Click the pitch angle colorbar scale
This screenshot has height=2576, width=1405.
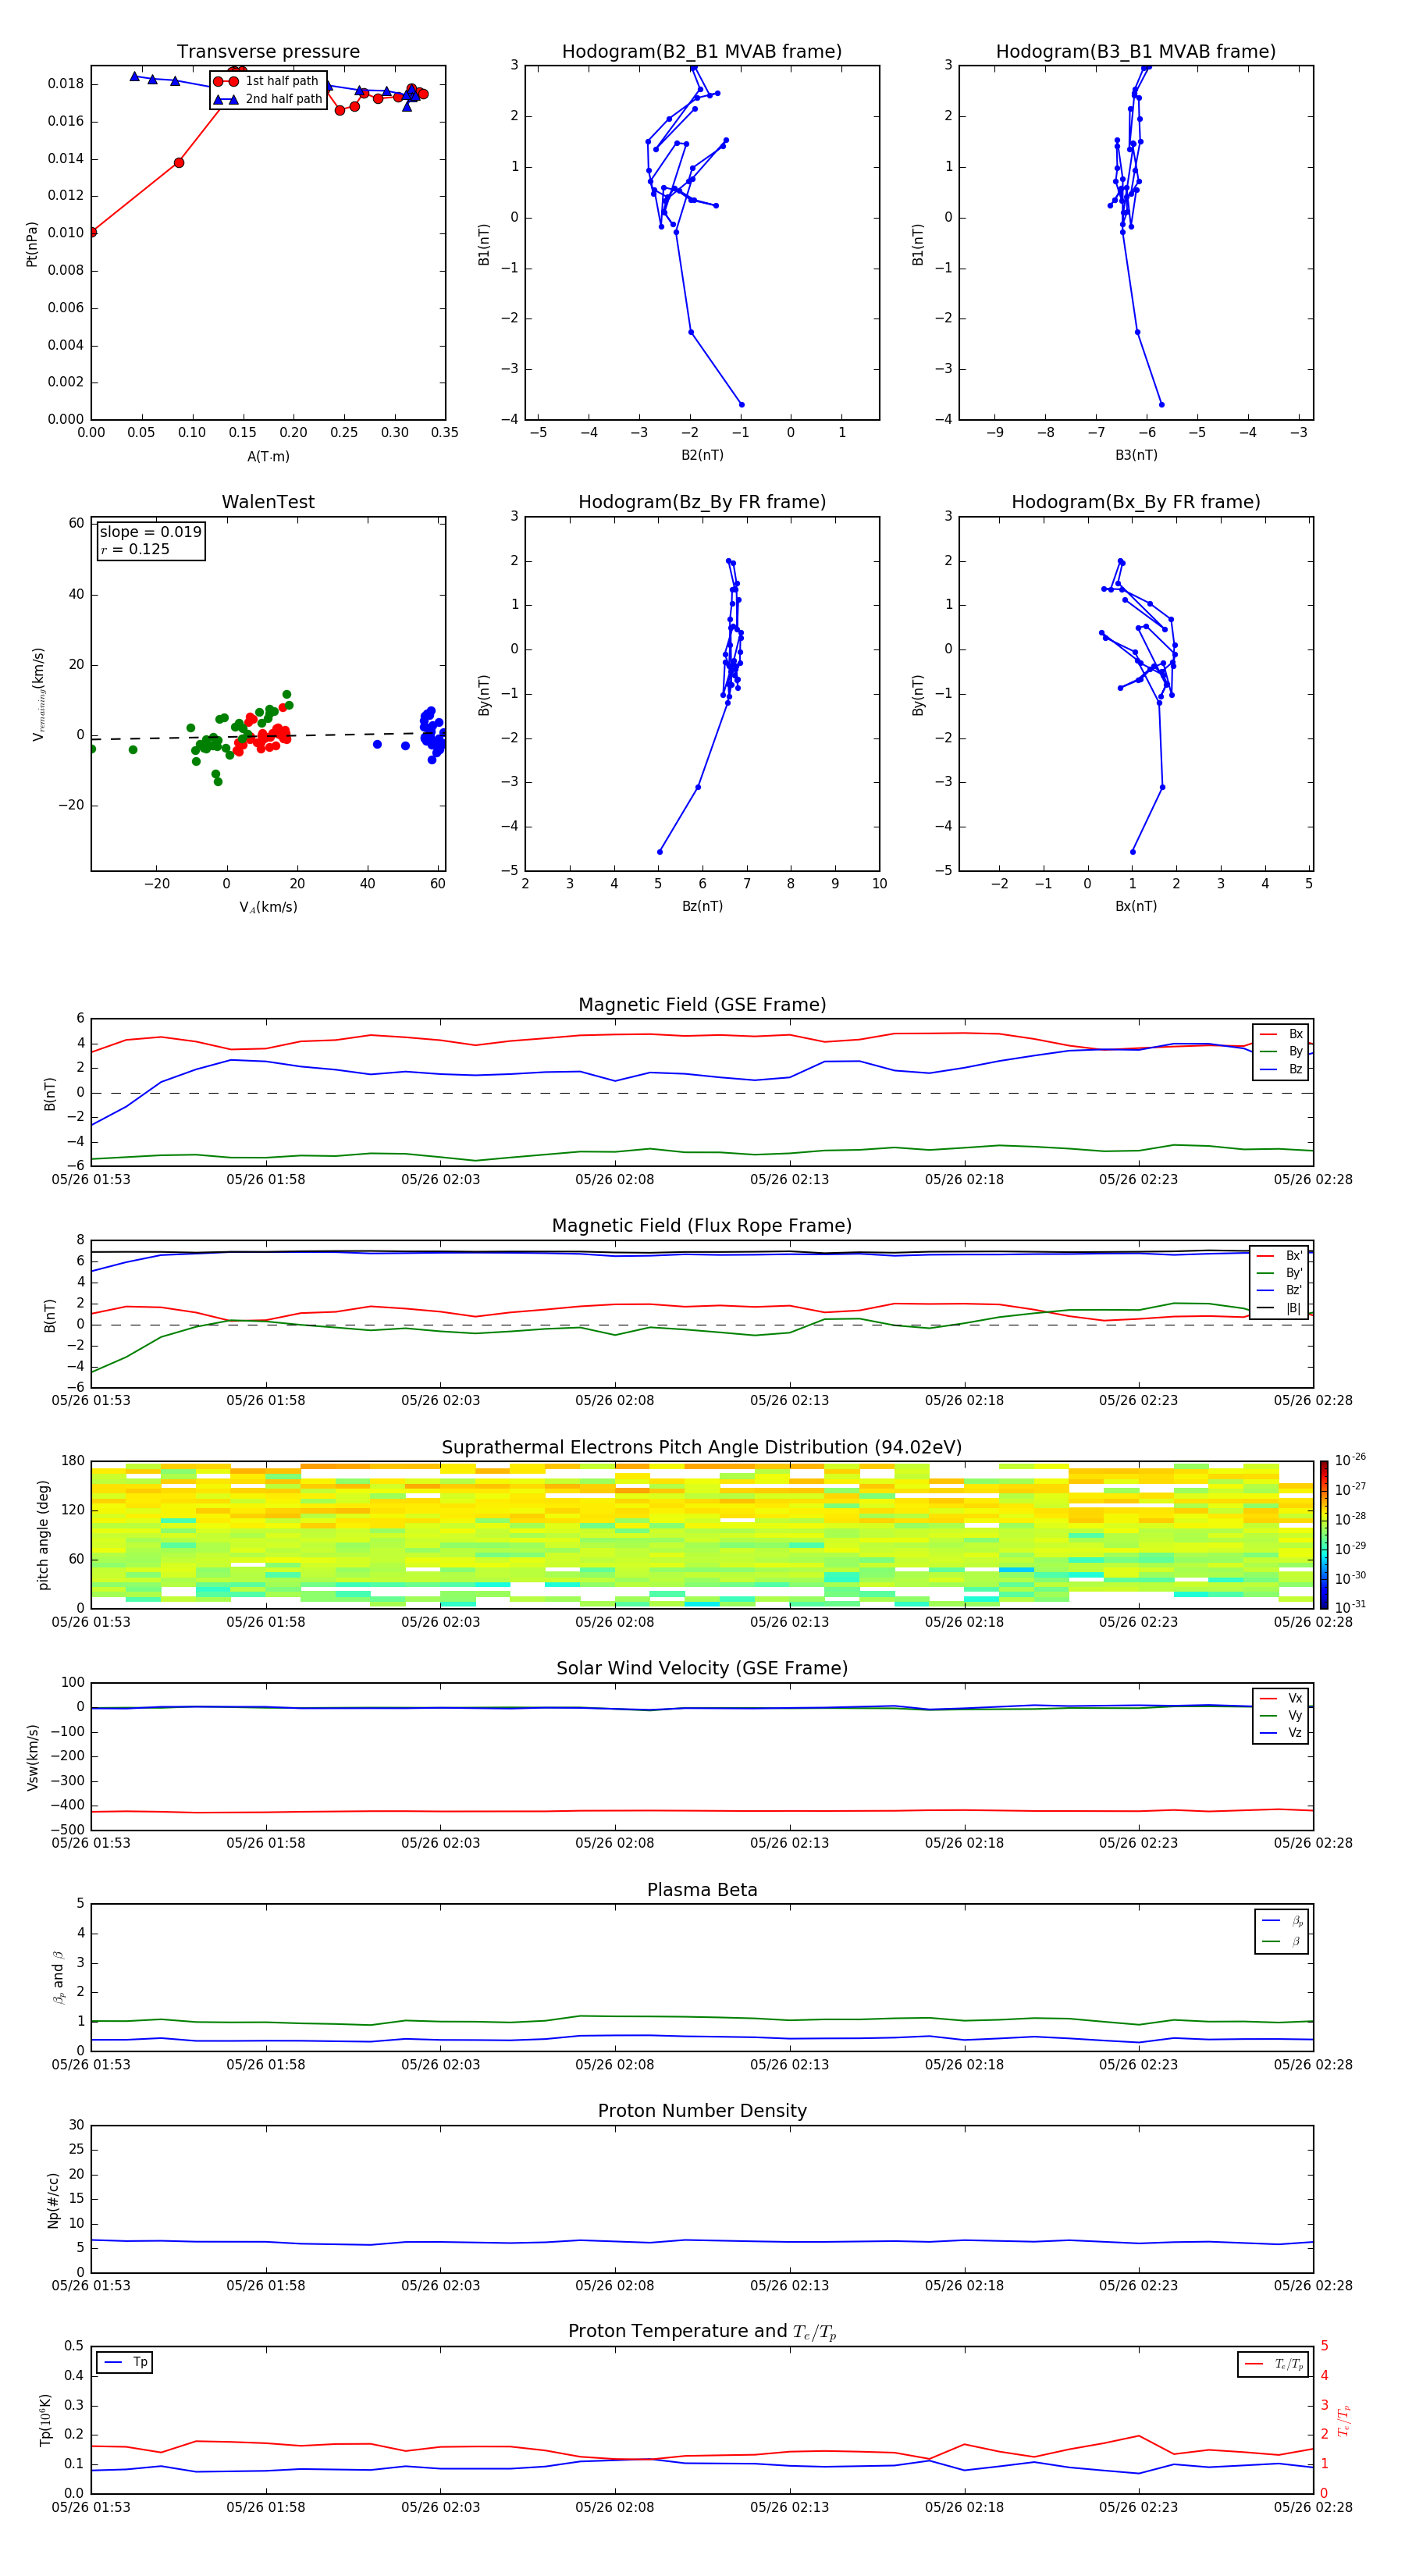click(1323, 1535)
